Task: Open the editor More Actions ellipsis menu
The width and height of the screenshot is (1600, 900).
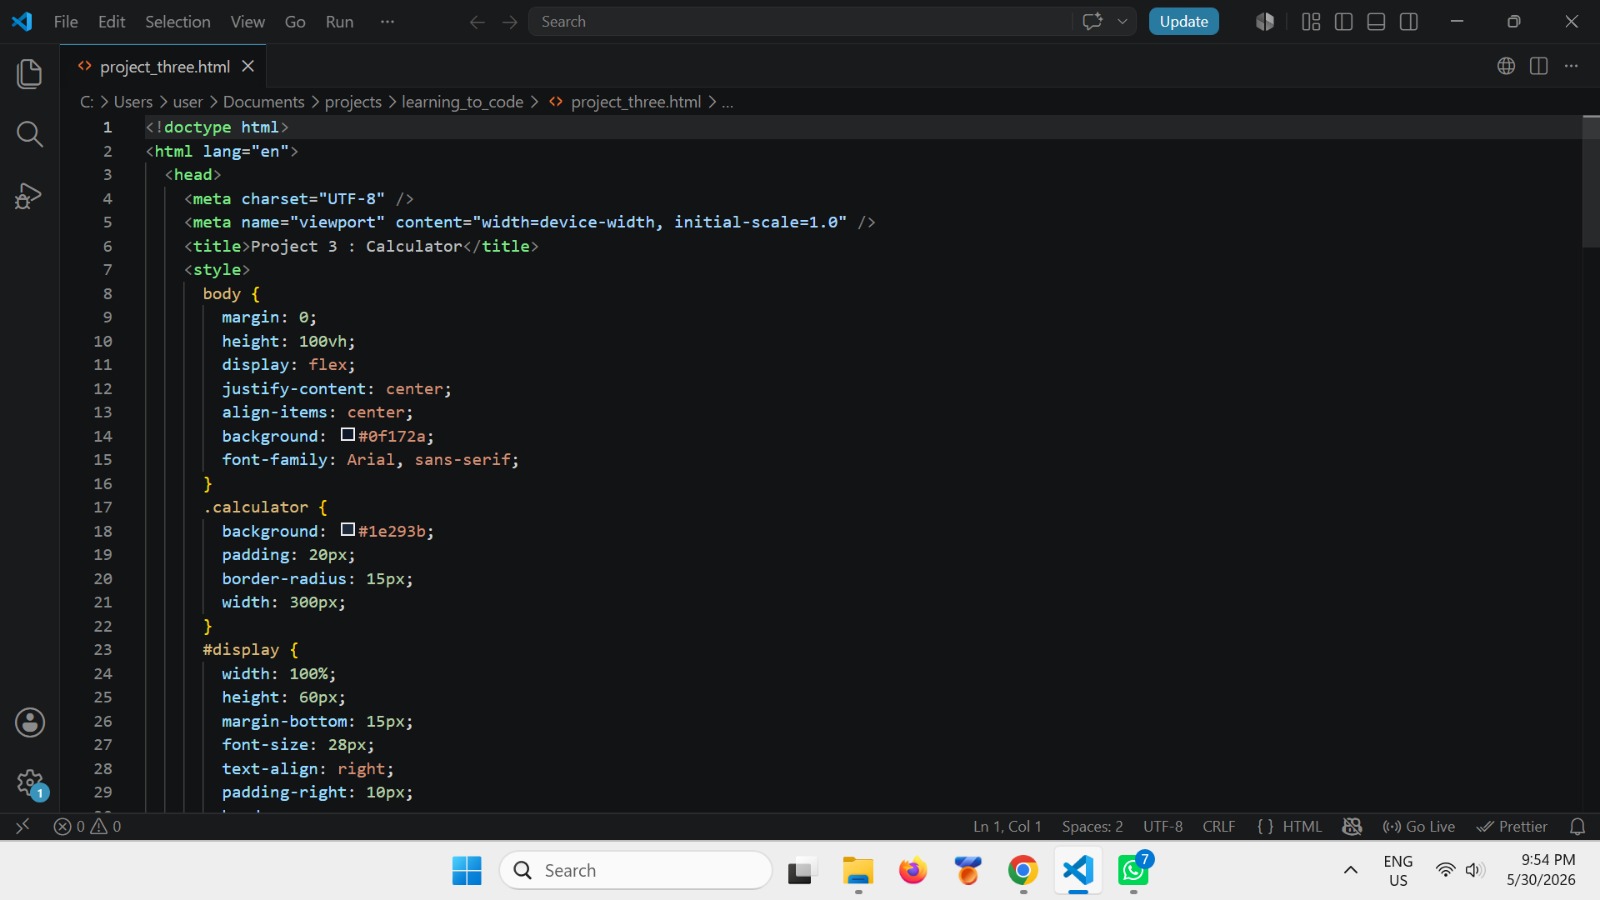Action: tap(1571, 66)
